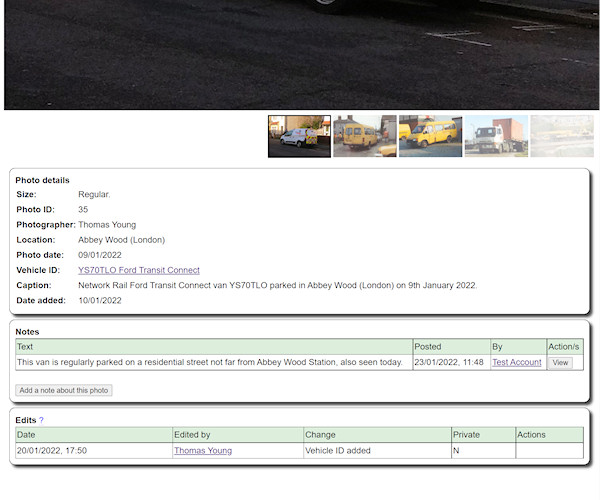Select the faded last thumbnail
This screenshot has width=600, height=500.
pos(561,137)
